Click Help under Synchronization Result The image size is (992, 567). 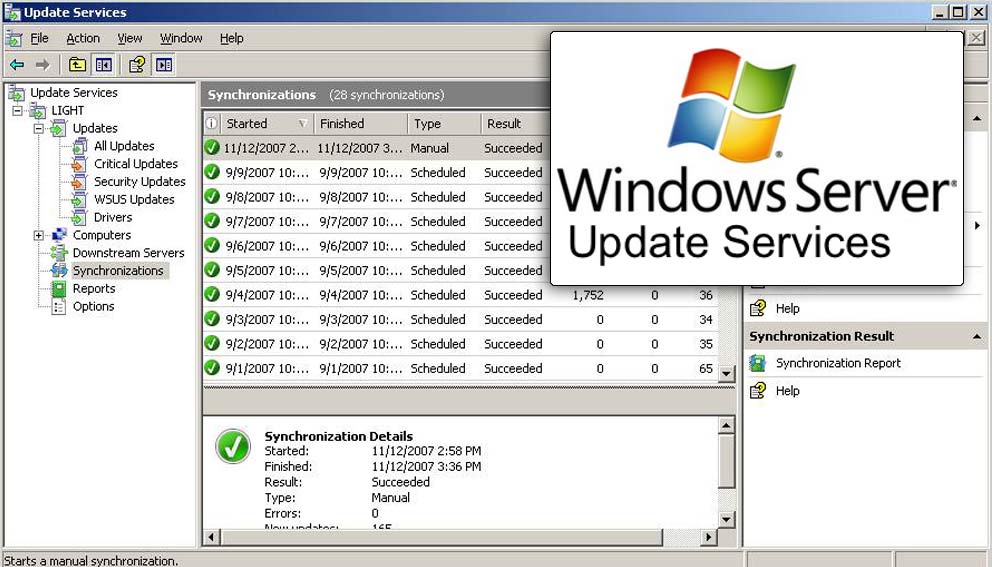click(788, 391)
